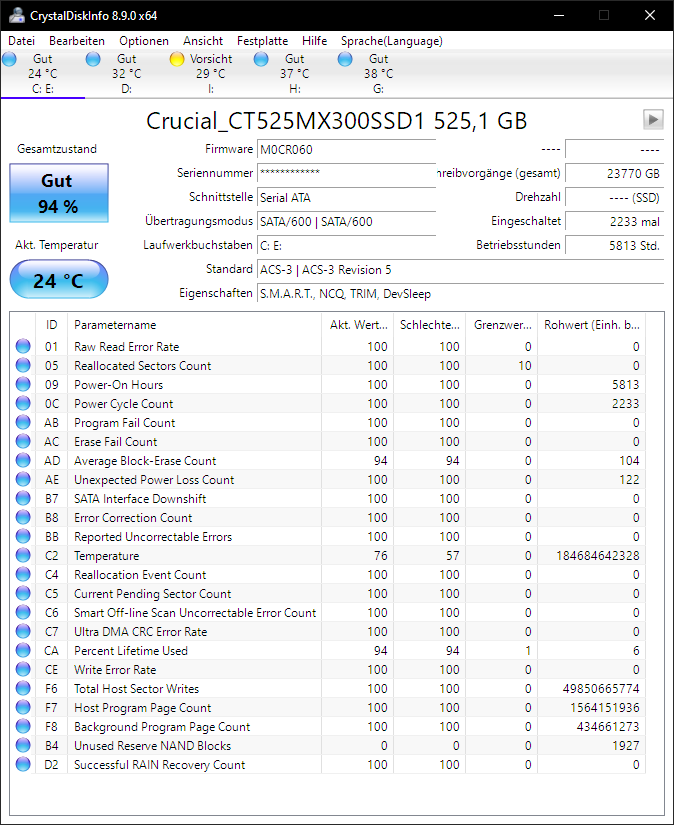
Task: Click the Gut 94 % health status button
Action: [x=59, y=193]
